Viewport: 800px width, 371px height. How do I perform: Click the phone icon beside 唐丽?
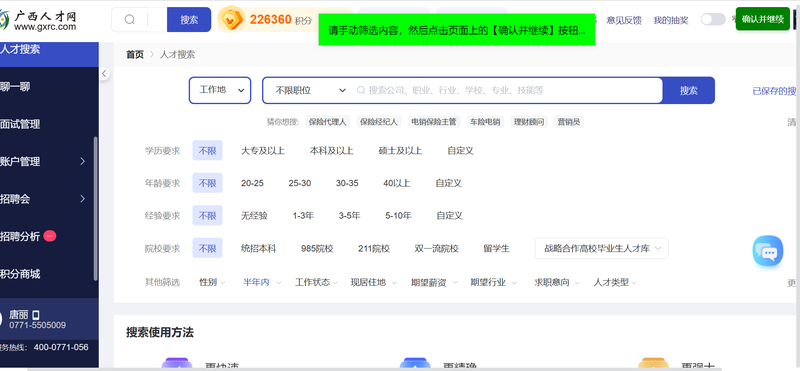pyautogui.click(x=36, y=315)
